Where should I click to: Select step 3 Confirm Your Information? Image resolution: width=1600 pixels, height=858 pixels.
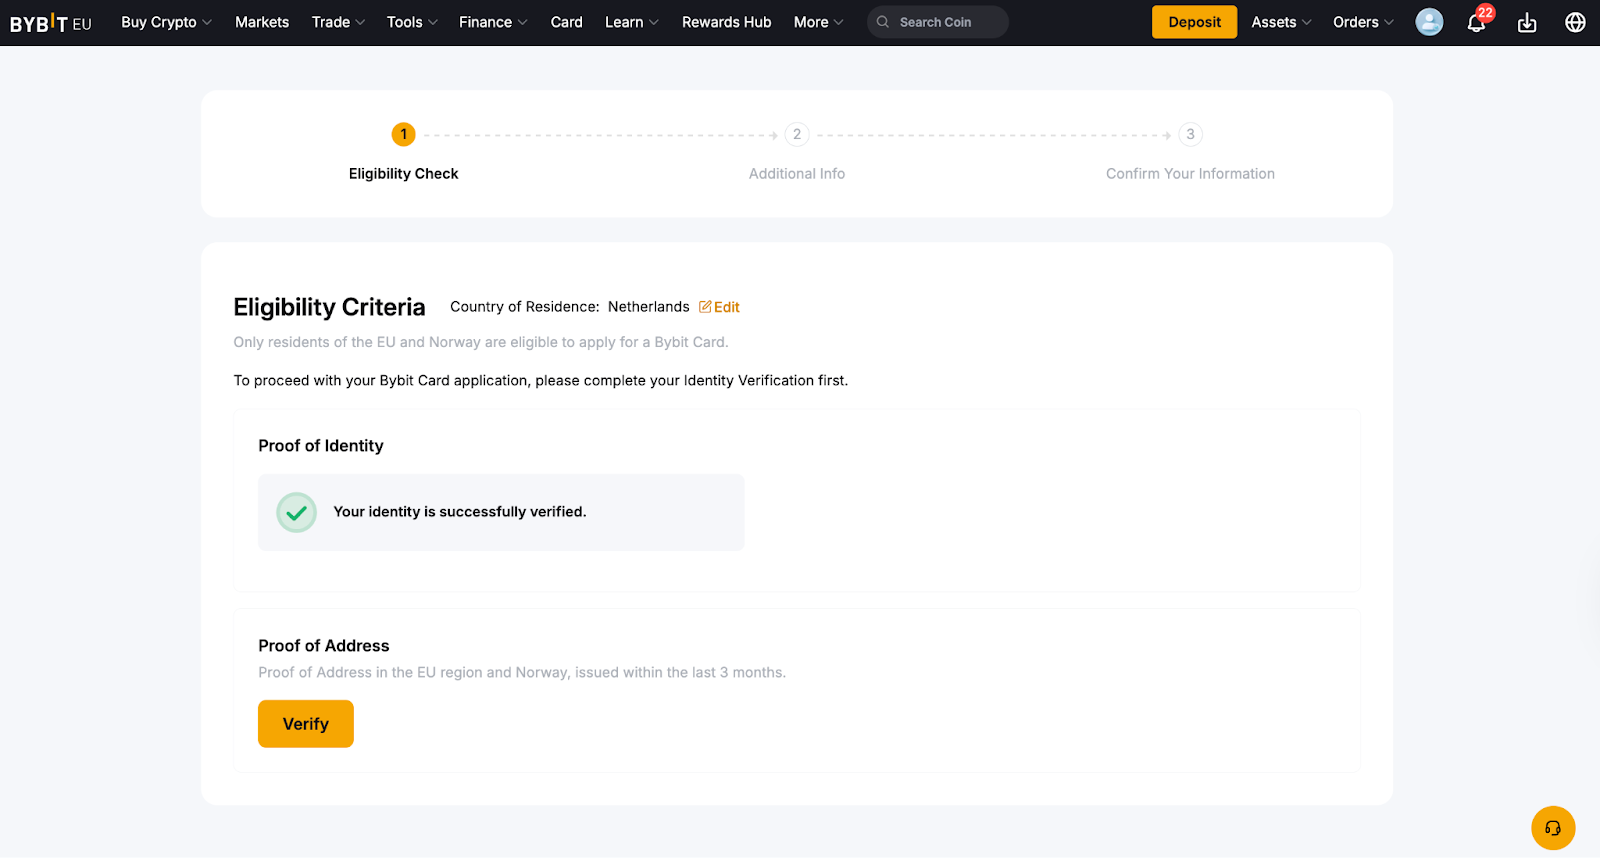coord(1190,153)
